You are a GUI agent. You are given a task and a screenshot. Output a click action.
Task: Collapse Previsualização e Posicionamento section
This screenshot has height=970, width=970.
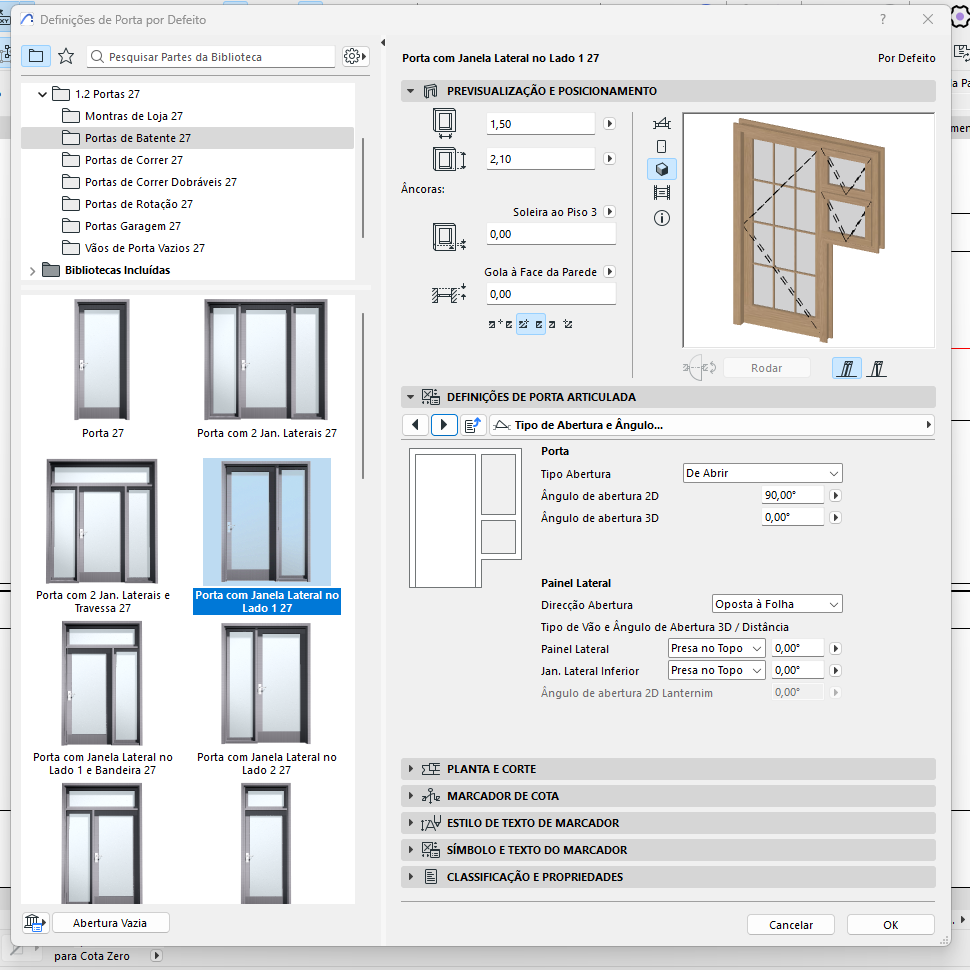pos(410,91)
